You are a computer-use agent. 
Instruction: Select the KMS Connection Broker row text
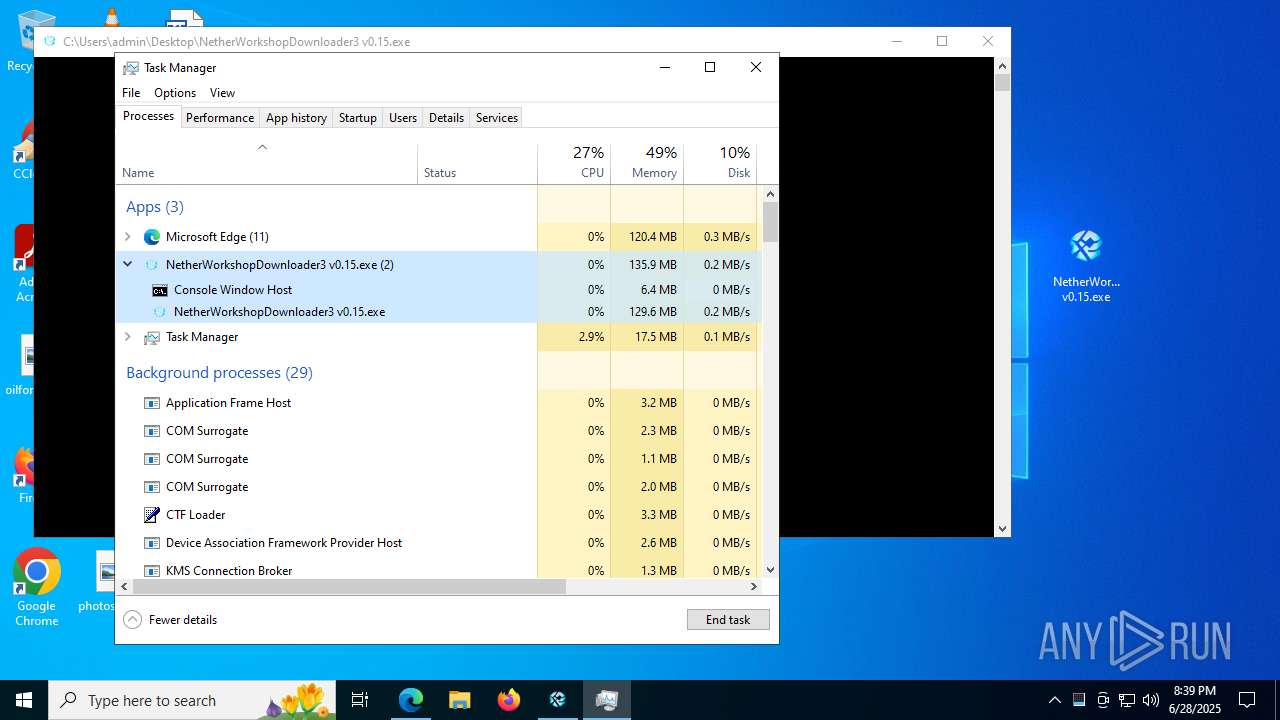pos(229,571)
